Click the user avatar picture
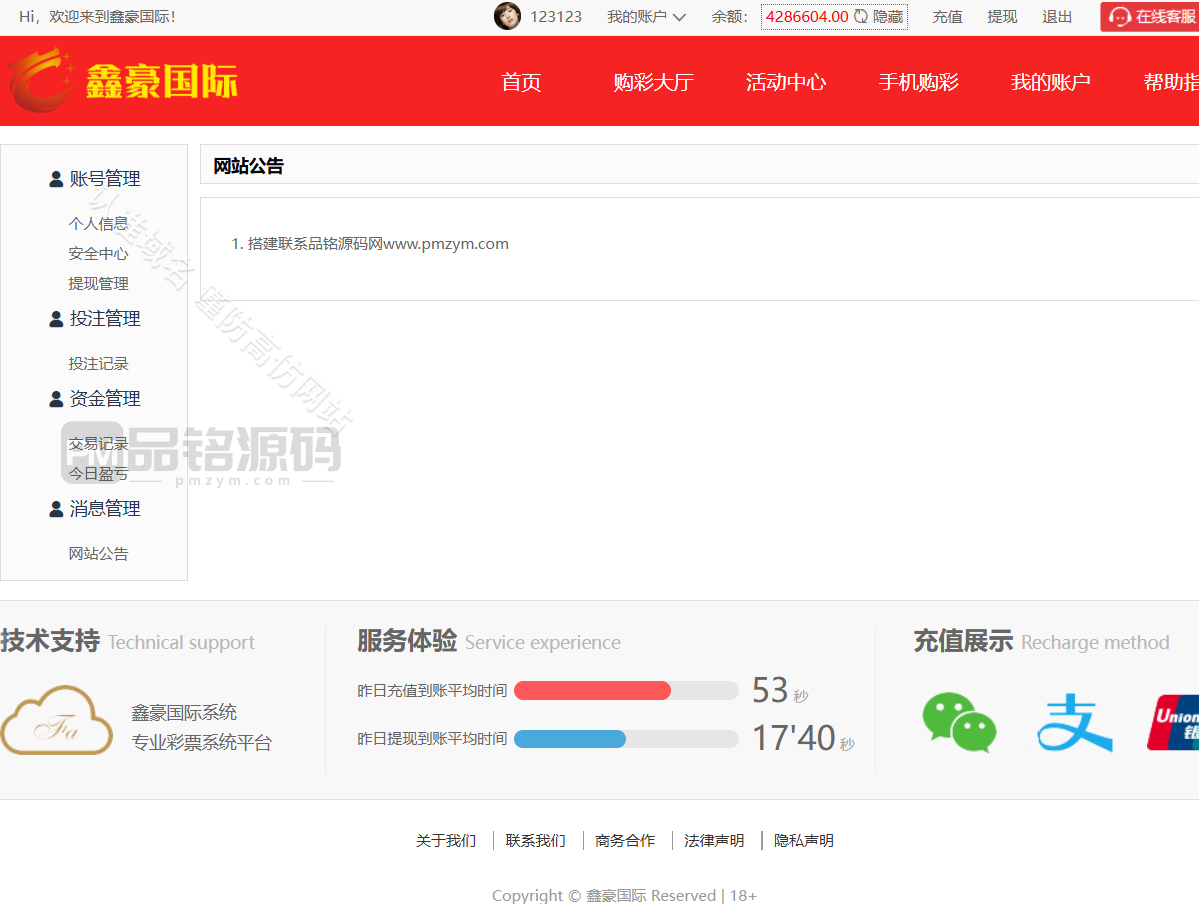This screenshot has width=1199, height=904. pos(507,16)
